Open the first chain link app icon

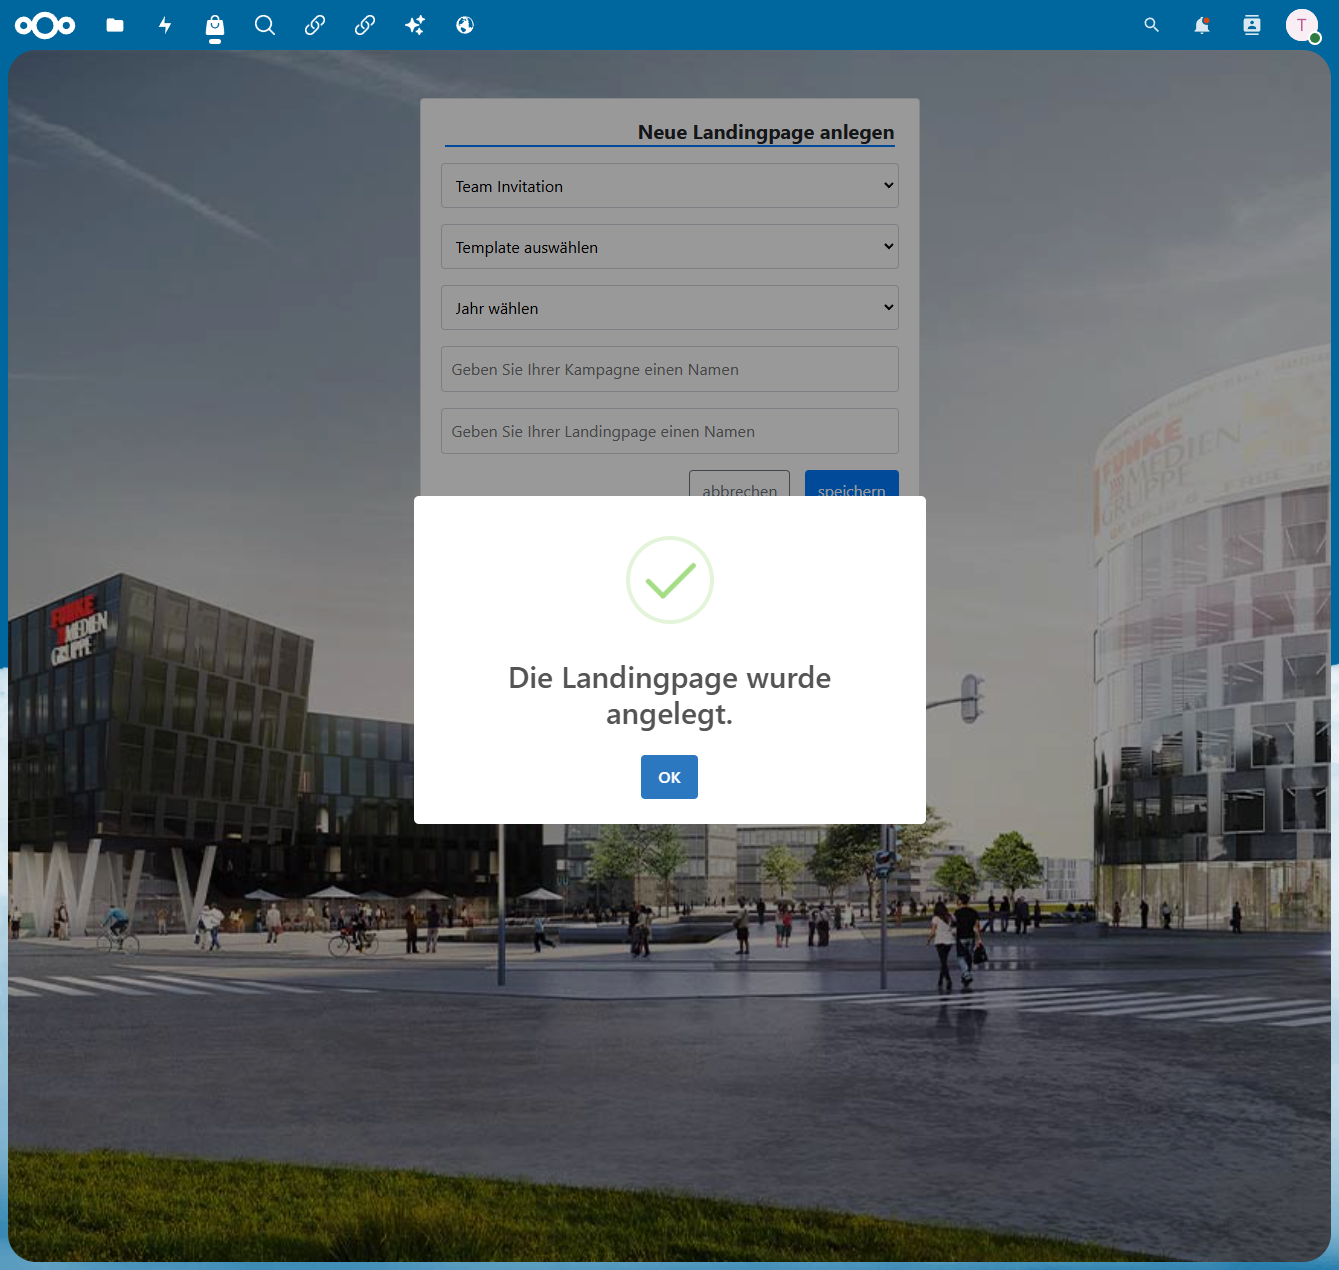pyautogui.click(x=315, y=25)
